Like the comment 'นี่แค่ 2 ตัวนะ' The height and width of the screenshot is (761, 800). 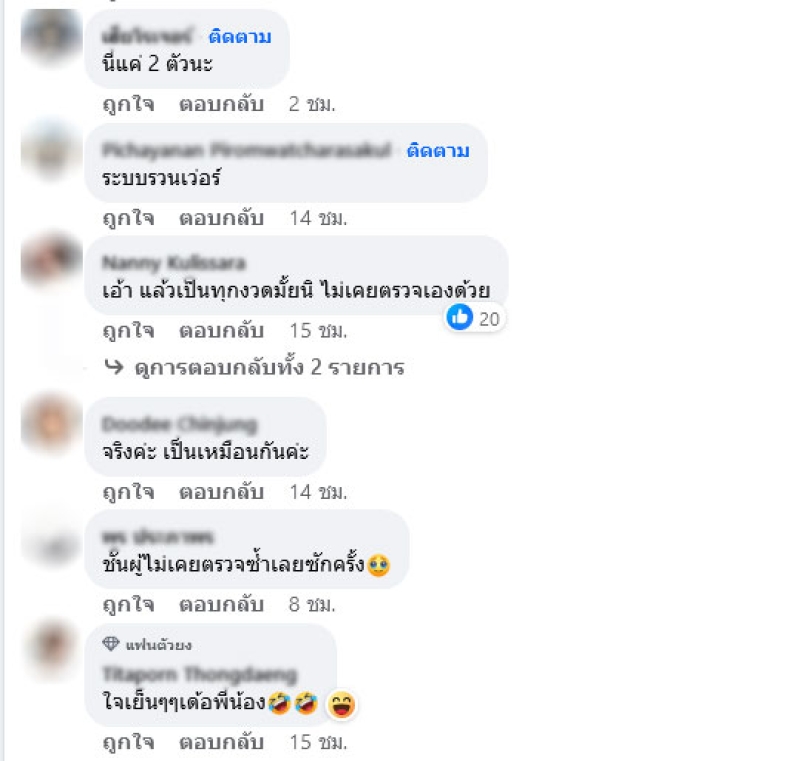point(129,104)
